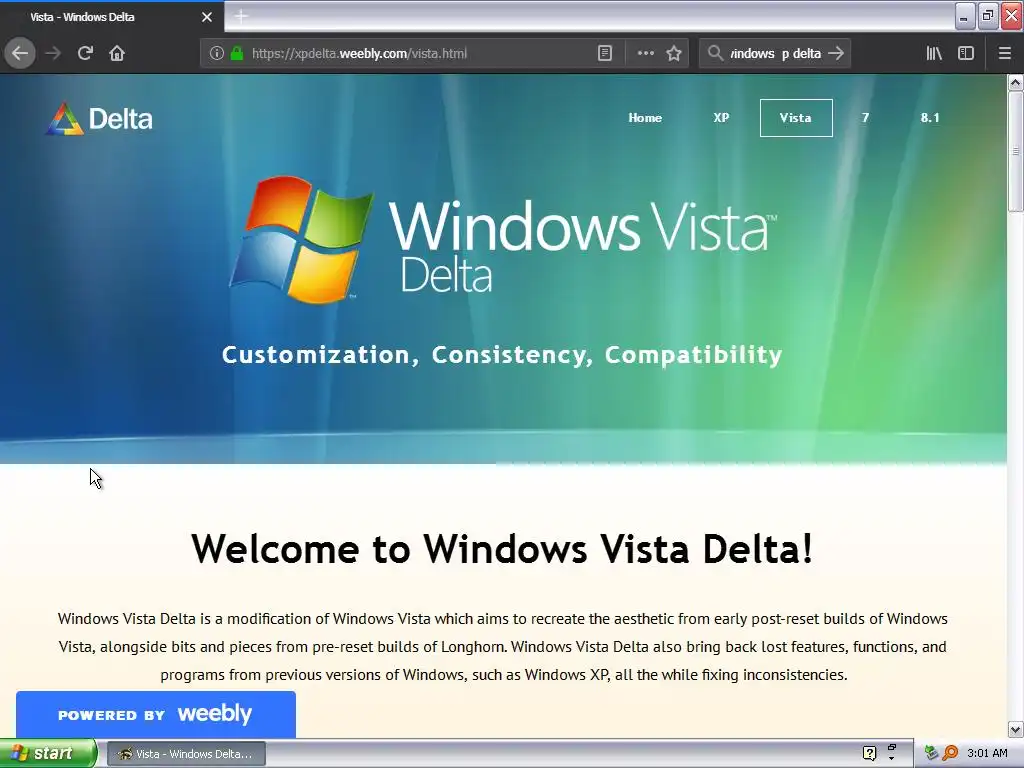Reload the page with the refresh icon
This screenshot has width=1024, height=768.
coord(85,53)
